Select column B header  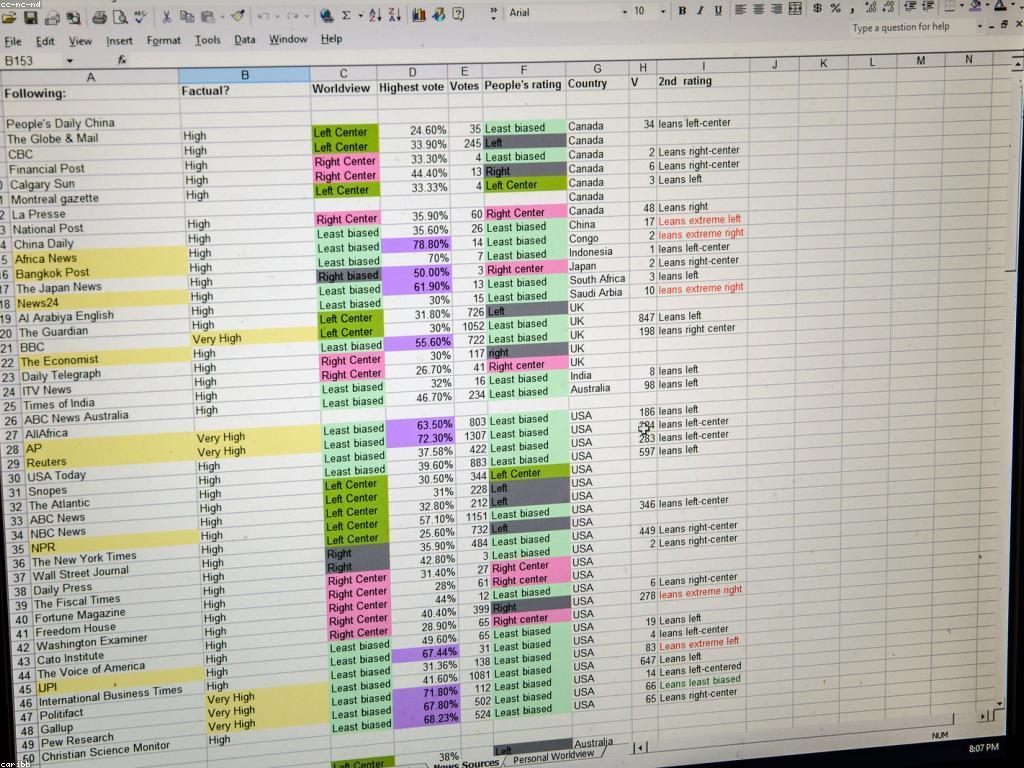click(244, 75)
